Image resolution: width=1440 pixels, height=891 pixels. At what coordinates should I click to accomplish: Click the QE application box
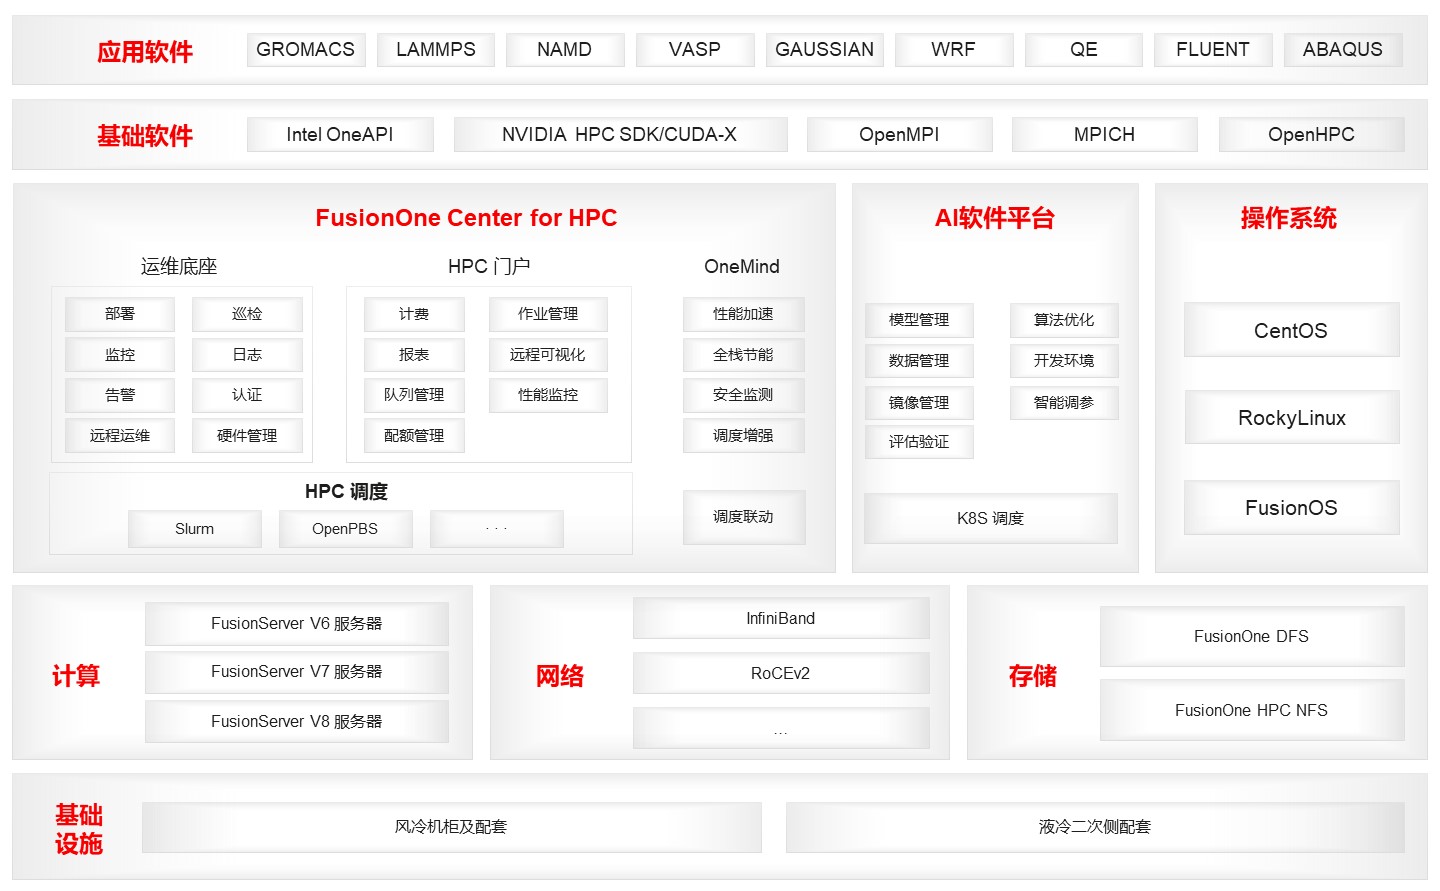(1084, 49)
